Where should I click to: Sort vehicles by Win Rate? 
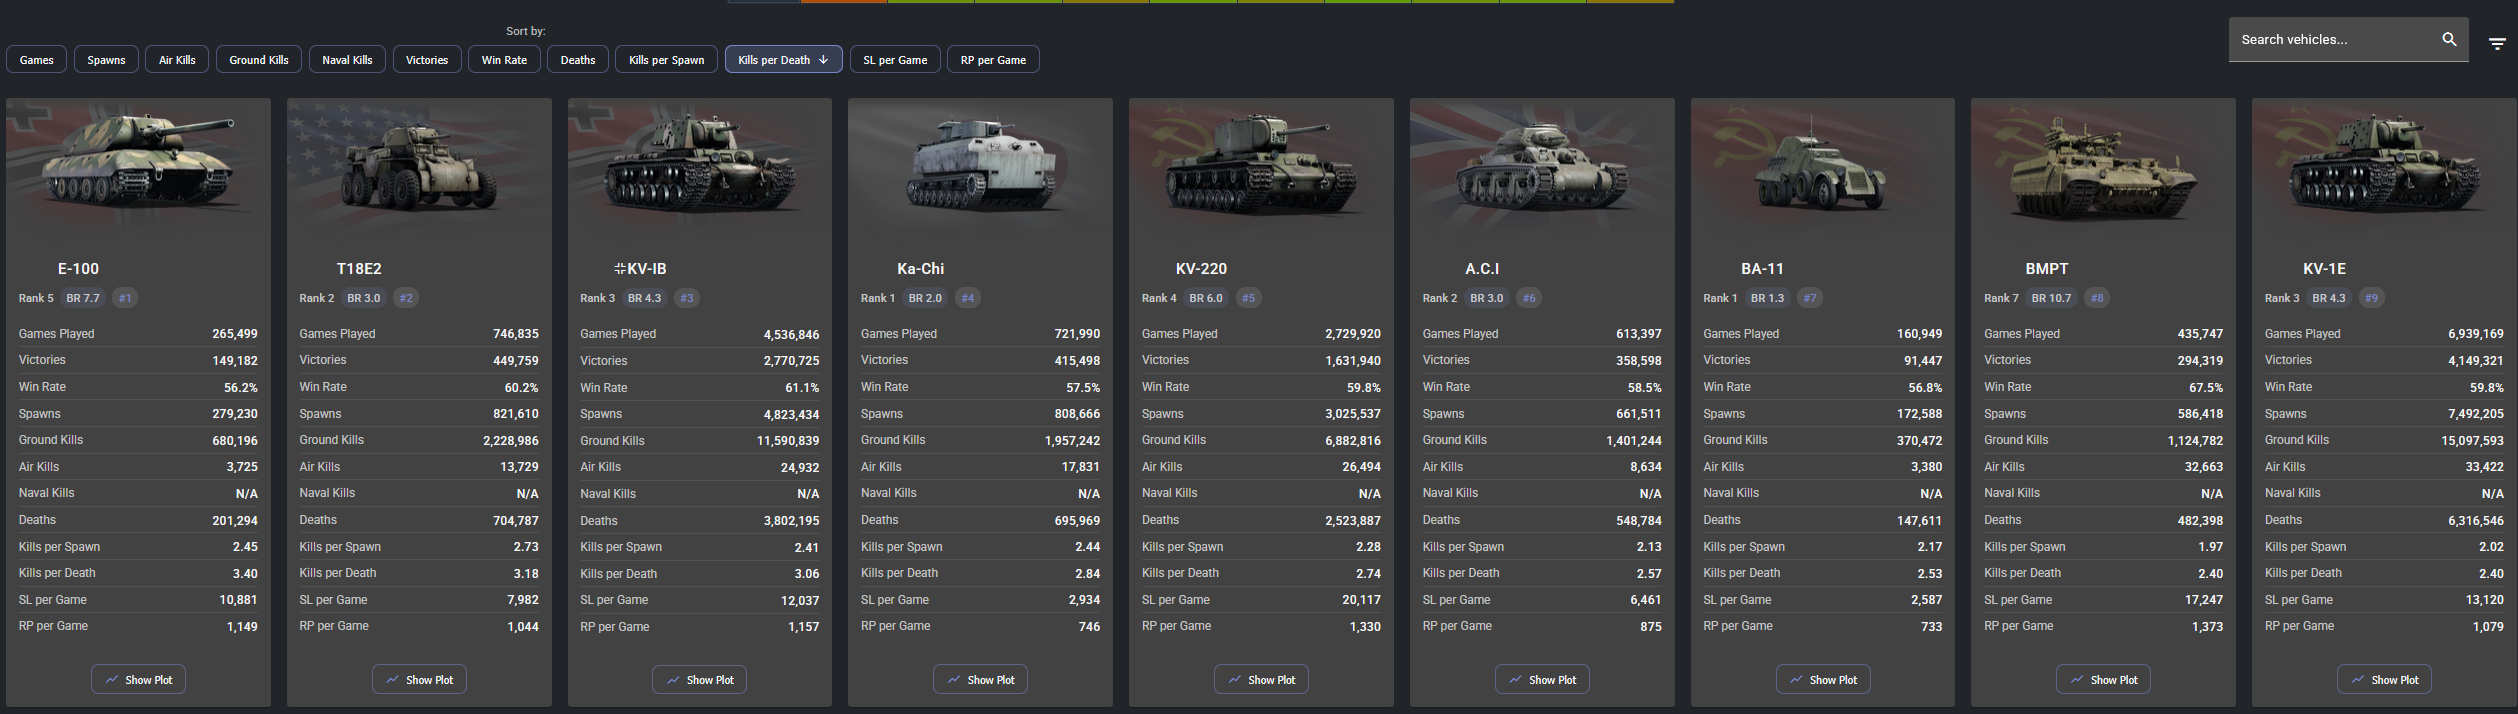tap(504, 60)
